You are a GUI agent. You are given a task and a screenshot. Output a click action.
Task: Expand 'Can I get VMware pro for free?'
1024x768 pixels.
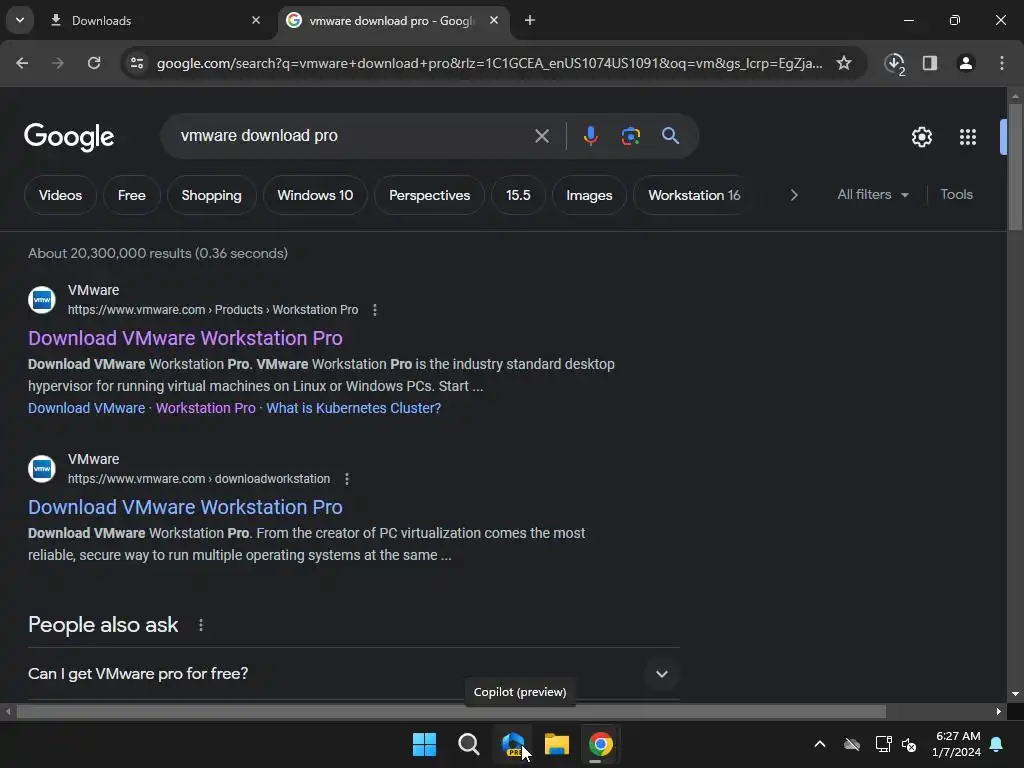tap(354, 674)
